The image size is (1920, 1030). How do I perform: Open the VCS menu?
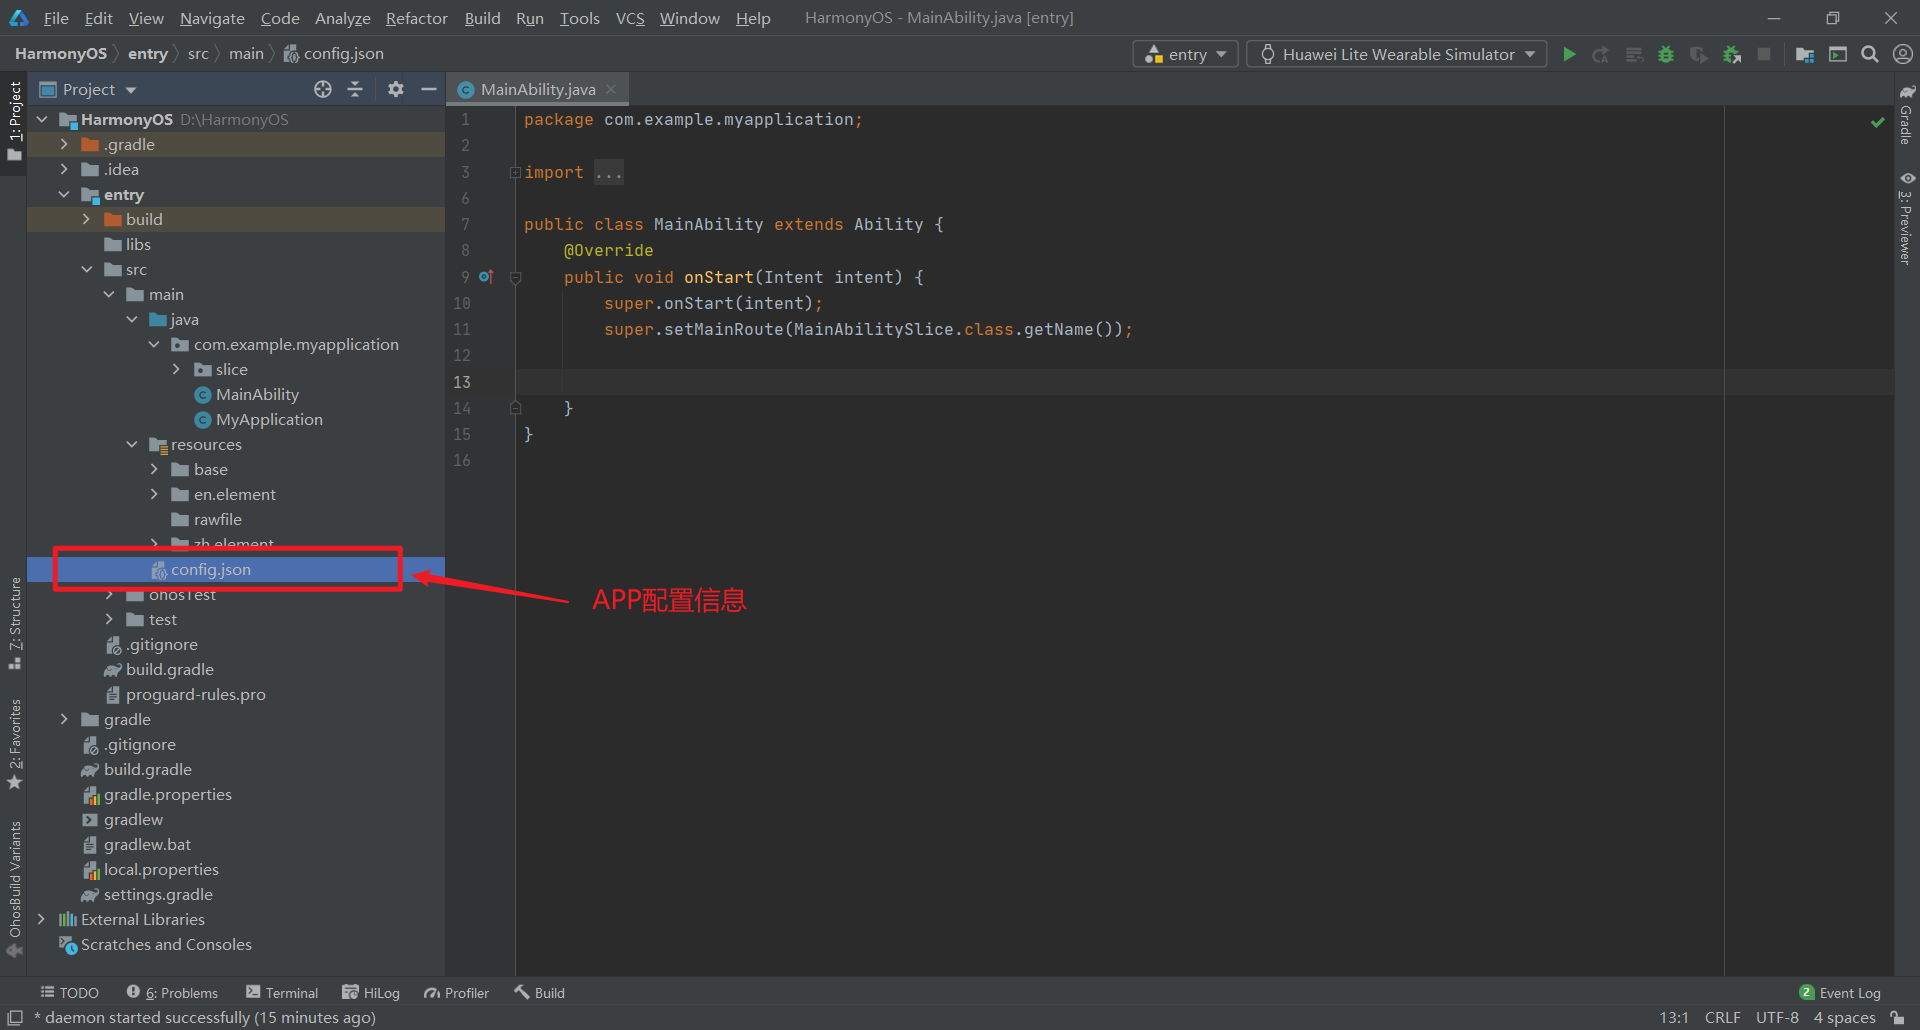(x=630, y=18)
